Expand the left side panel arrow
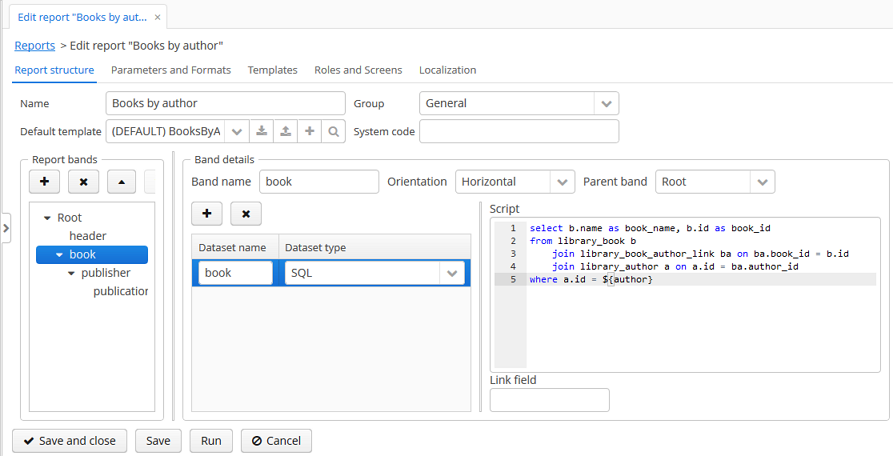This screenshot has height=456, width=893. click(5, 228)
